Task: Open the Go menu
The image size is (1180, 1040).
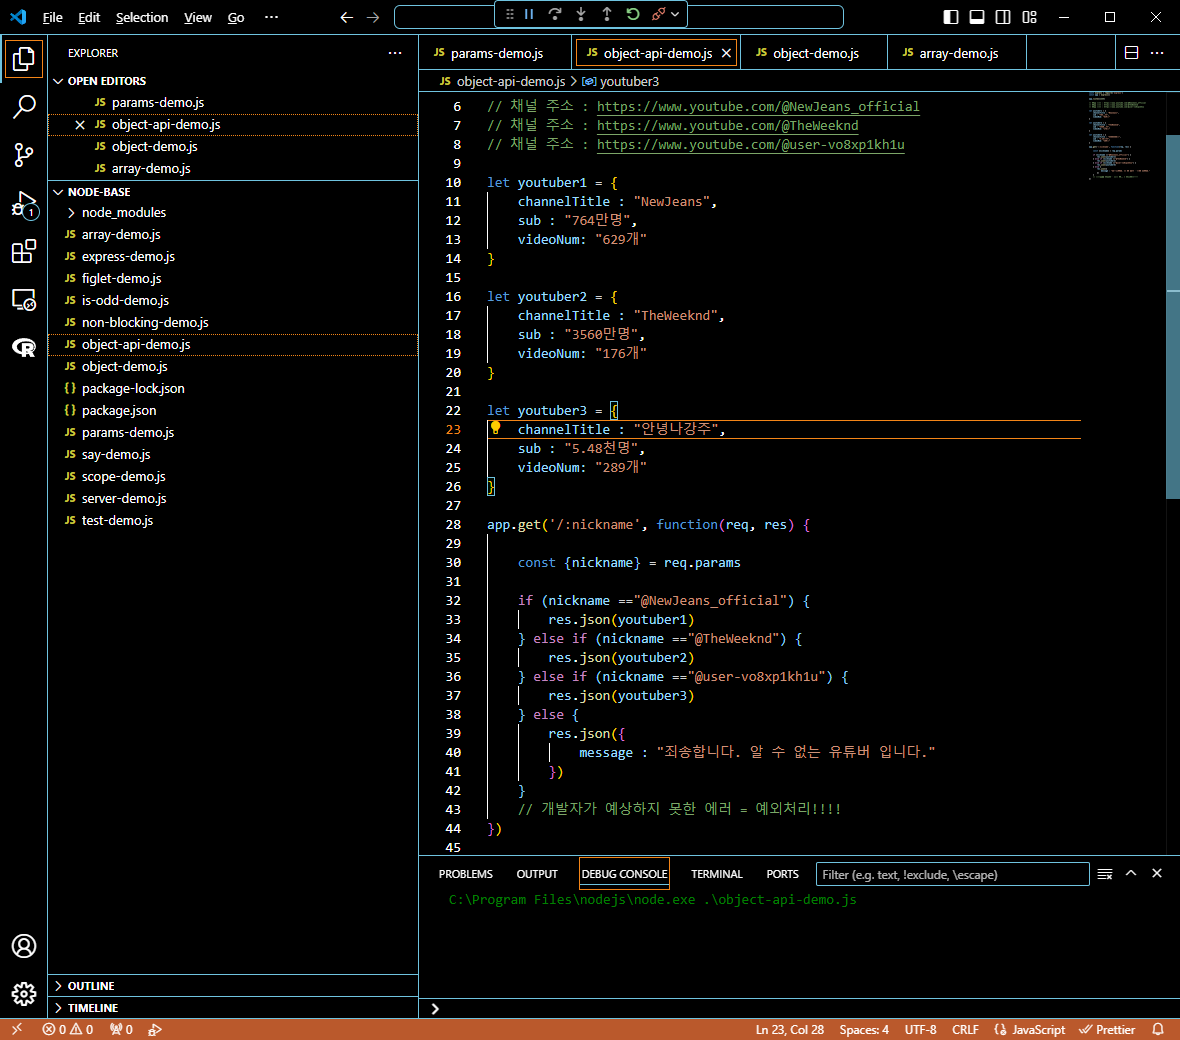Action: point(236,17)
